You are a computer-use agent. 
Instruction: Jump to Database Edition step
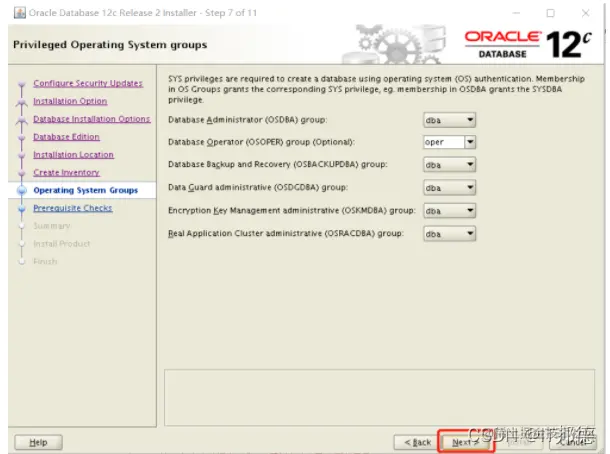pos(67,137)
